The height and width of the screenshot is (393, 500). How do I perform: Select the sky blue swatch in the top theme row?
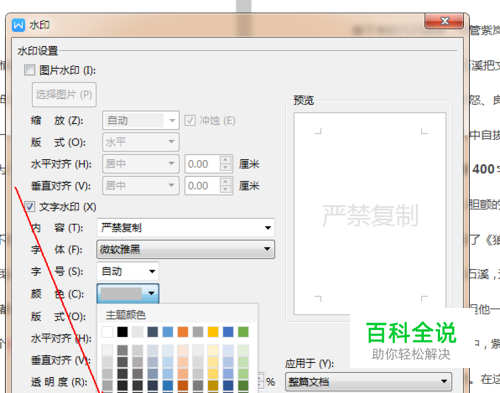pyautogui.click(x=168, y=332)
